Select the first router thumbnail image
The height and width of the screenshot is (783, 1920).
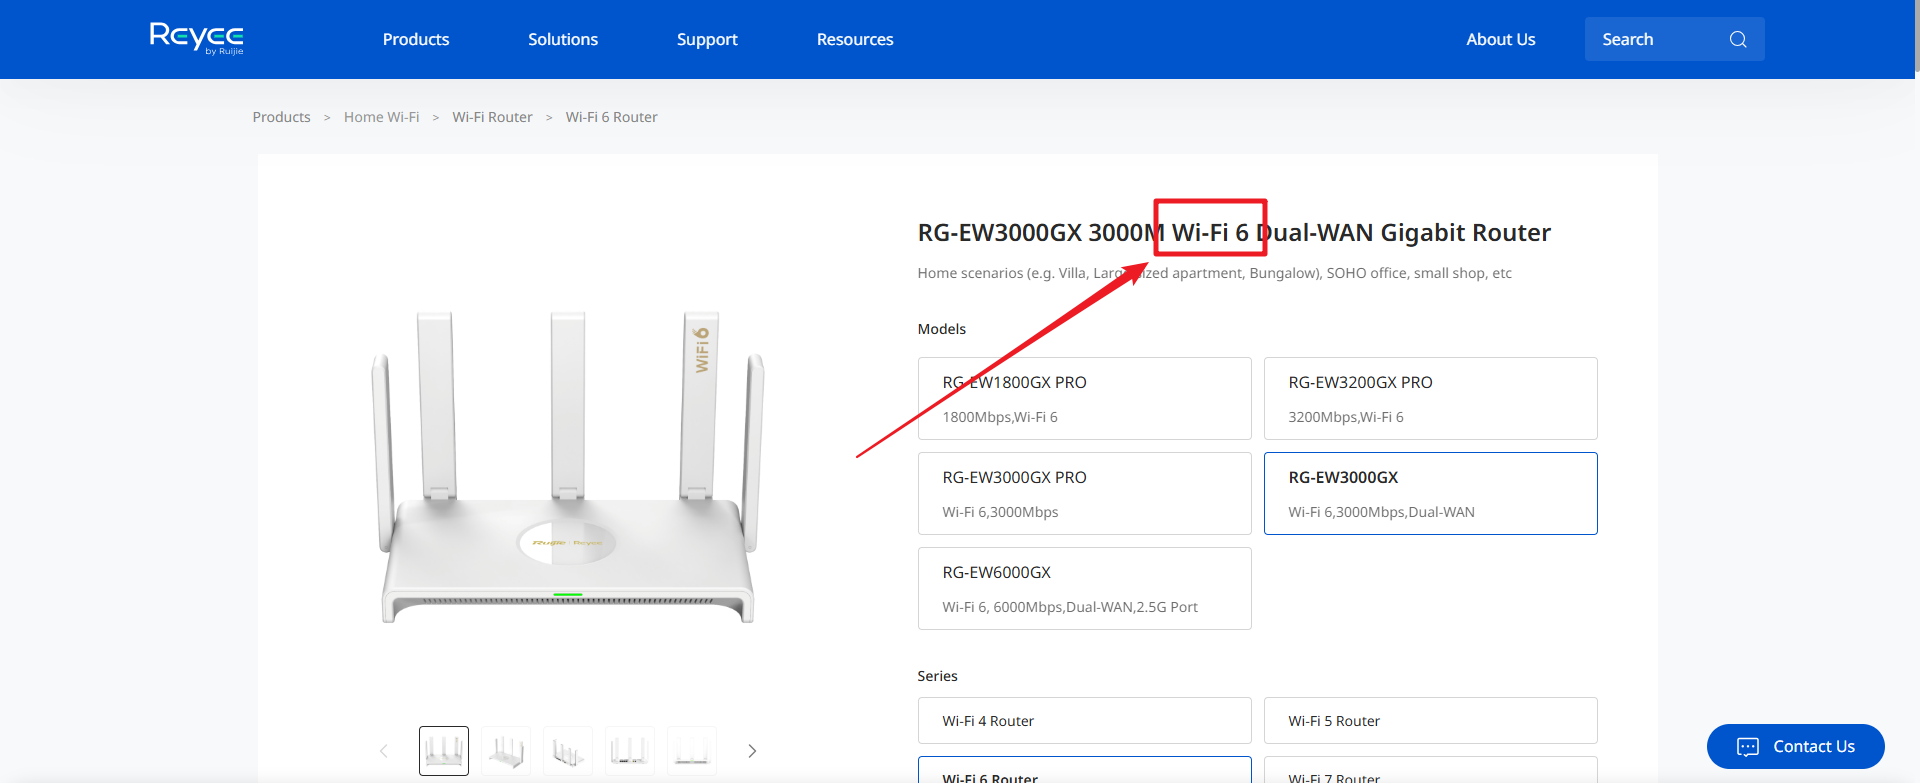(444, 751)
